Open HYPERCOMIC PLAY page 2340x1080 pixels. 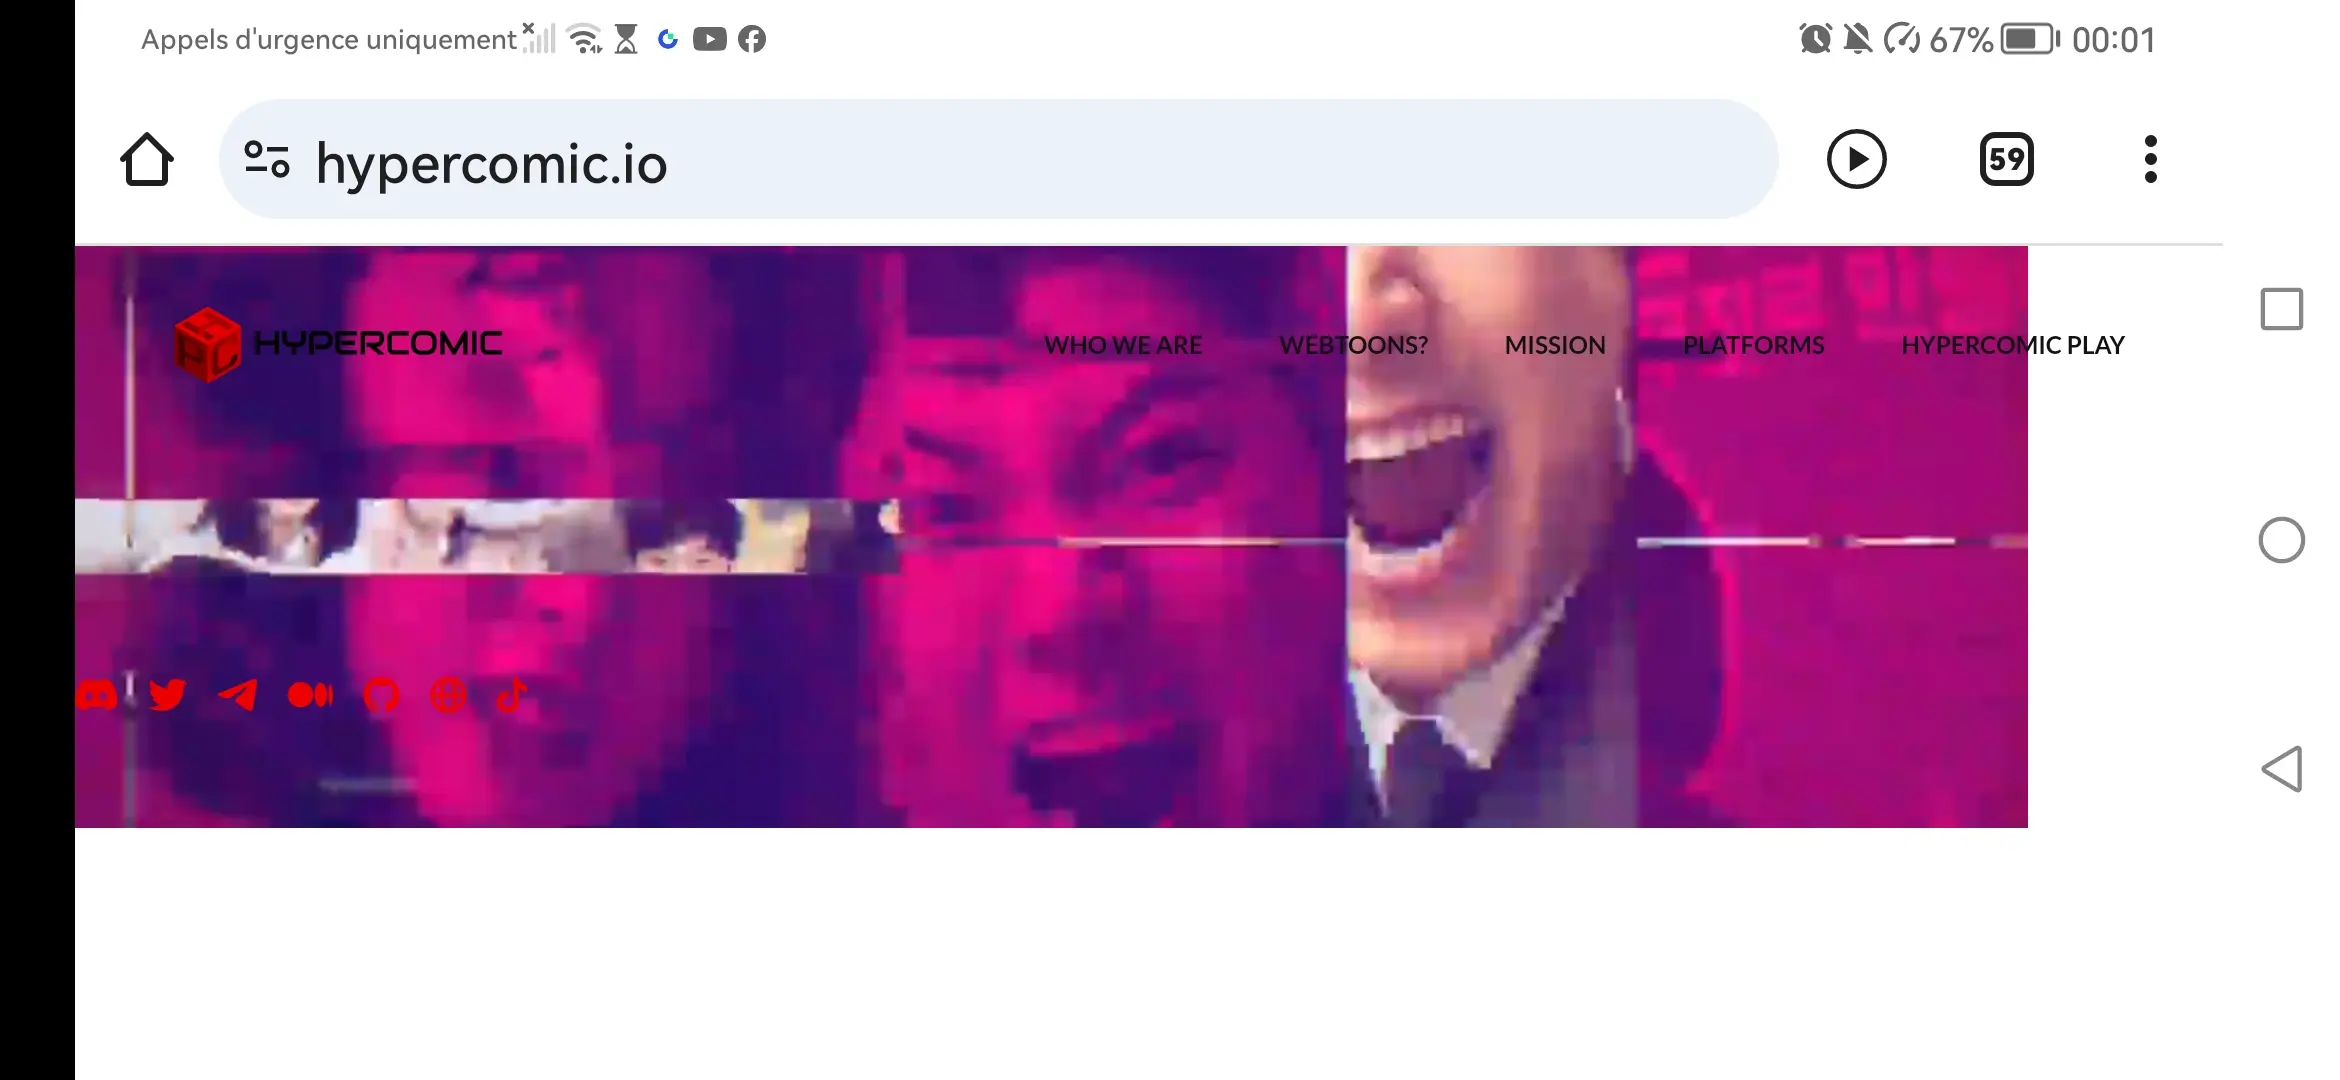2012,345
